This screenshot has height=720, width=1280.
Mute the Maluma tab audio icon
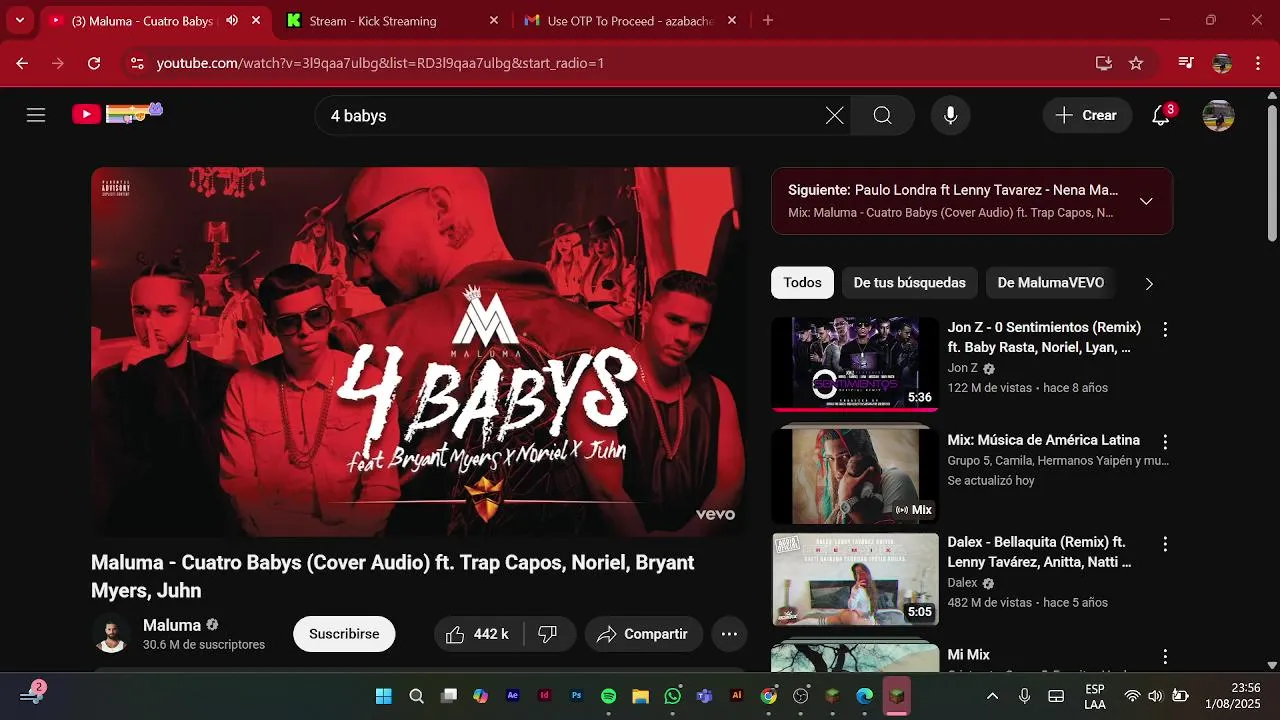pos(232,20)
